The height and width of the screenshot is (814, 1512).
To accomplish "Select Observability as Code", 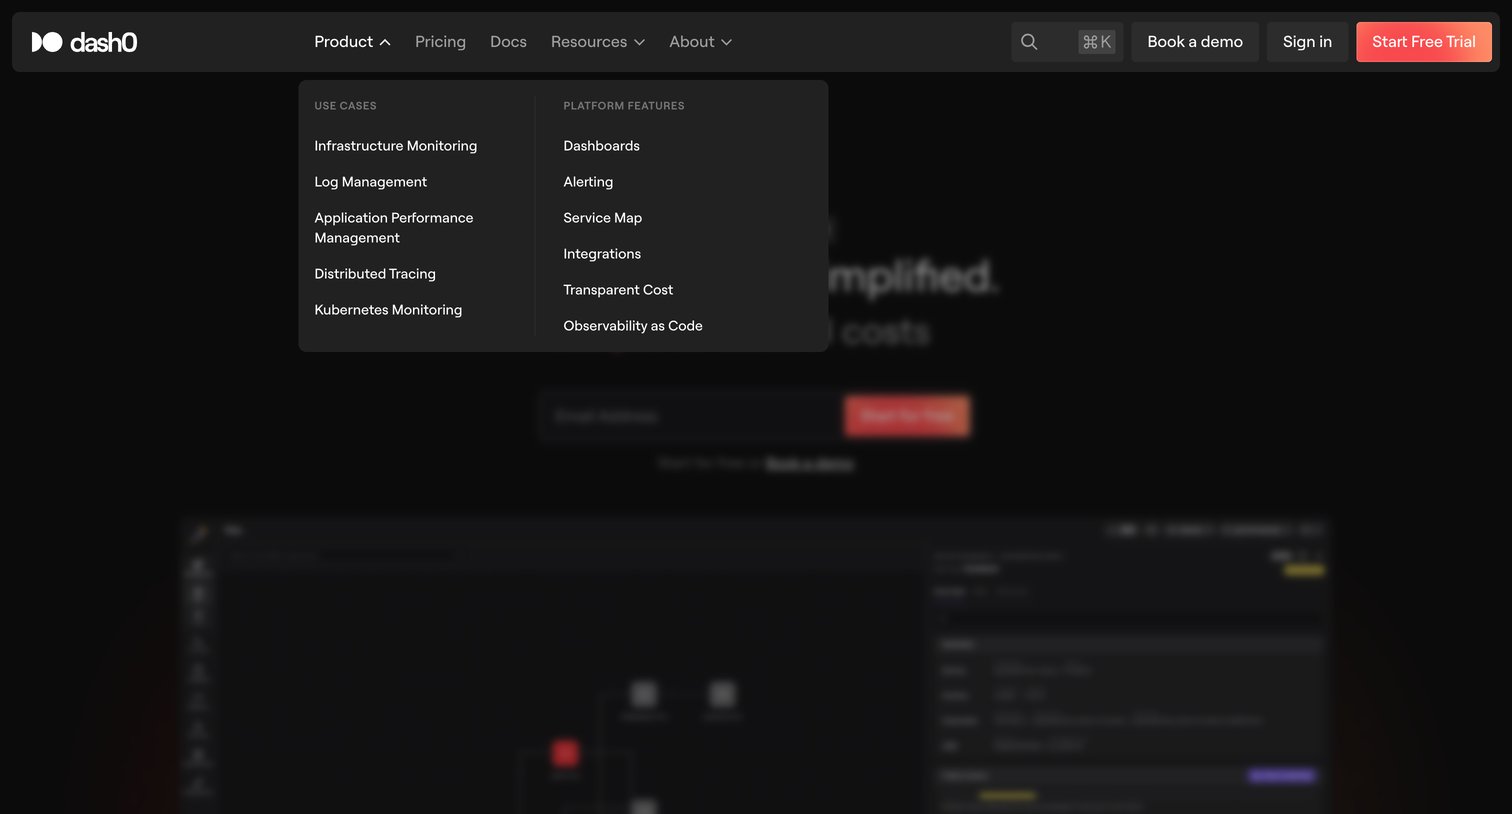I will 633,326.
